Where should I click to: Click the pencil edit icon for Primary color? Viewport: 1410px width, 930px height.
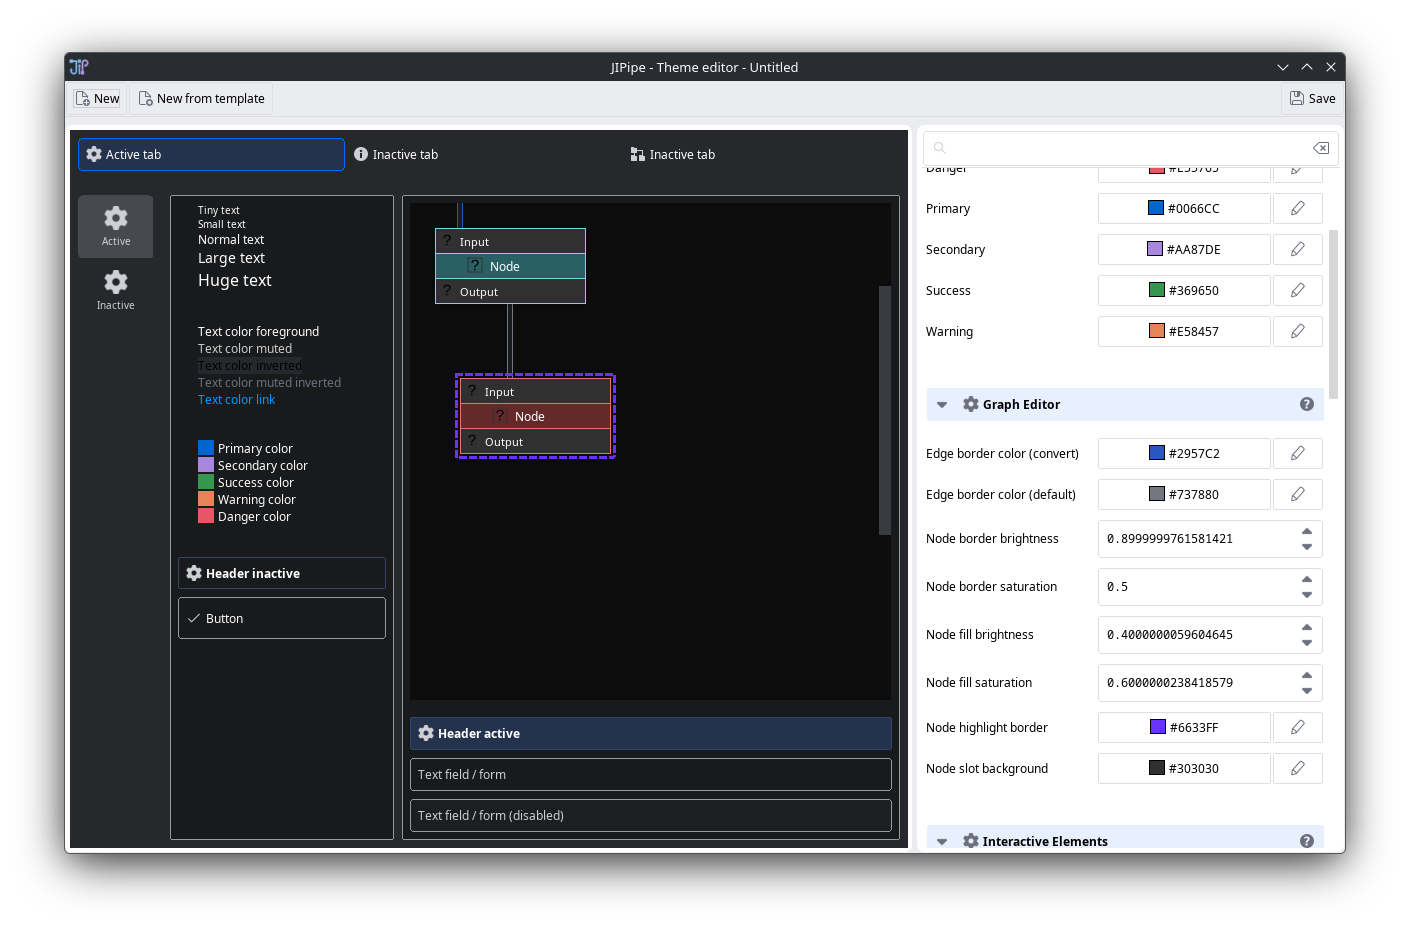[1297, 208]
